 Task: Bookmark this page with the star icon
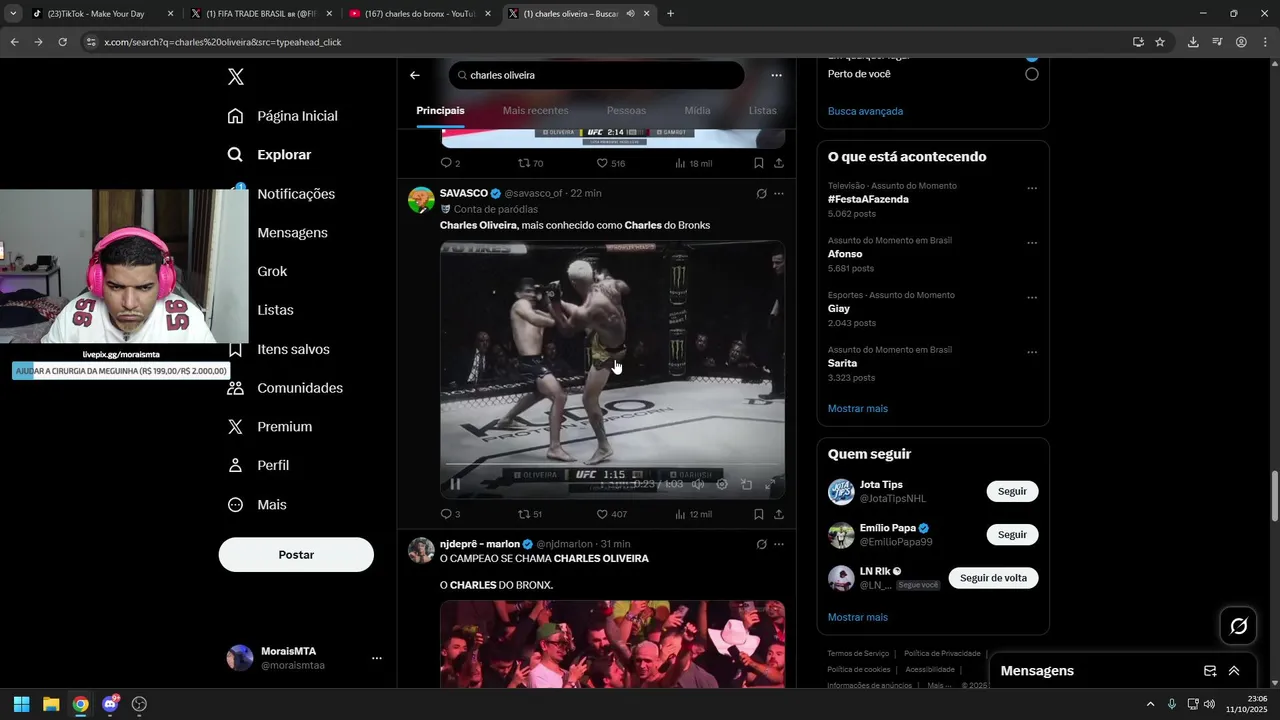tap(1160, 42)
